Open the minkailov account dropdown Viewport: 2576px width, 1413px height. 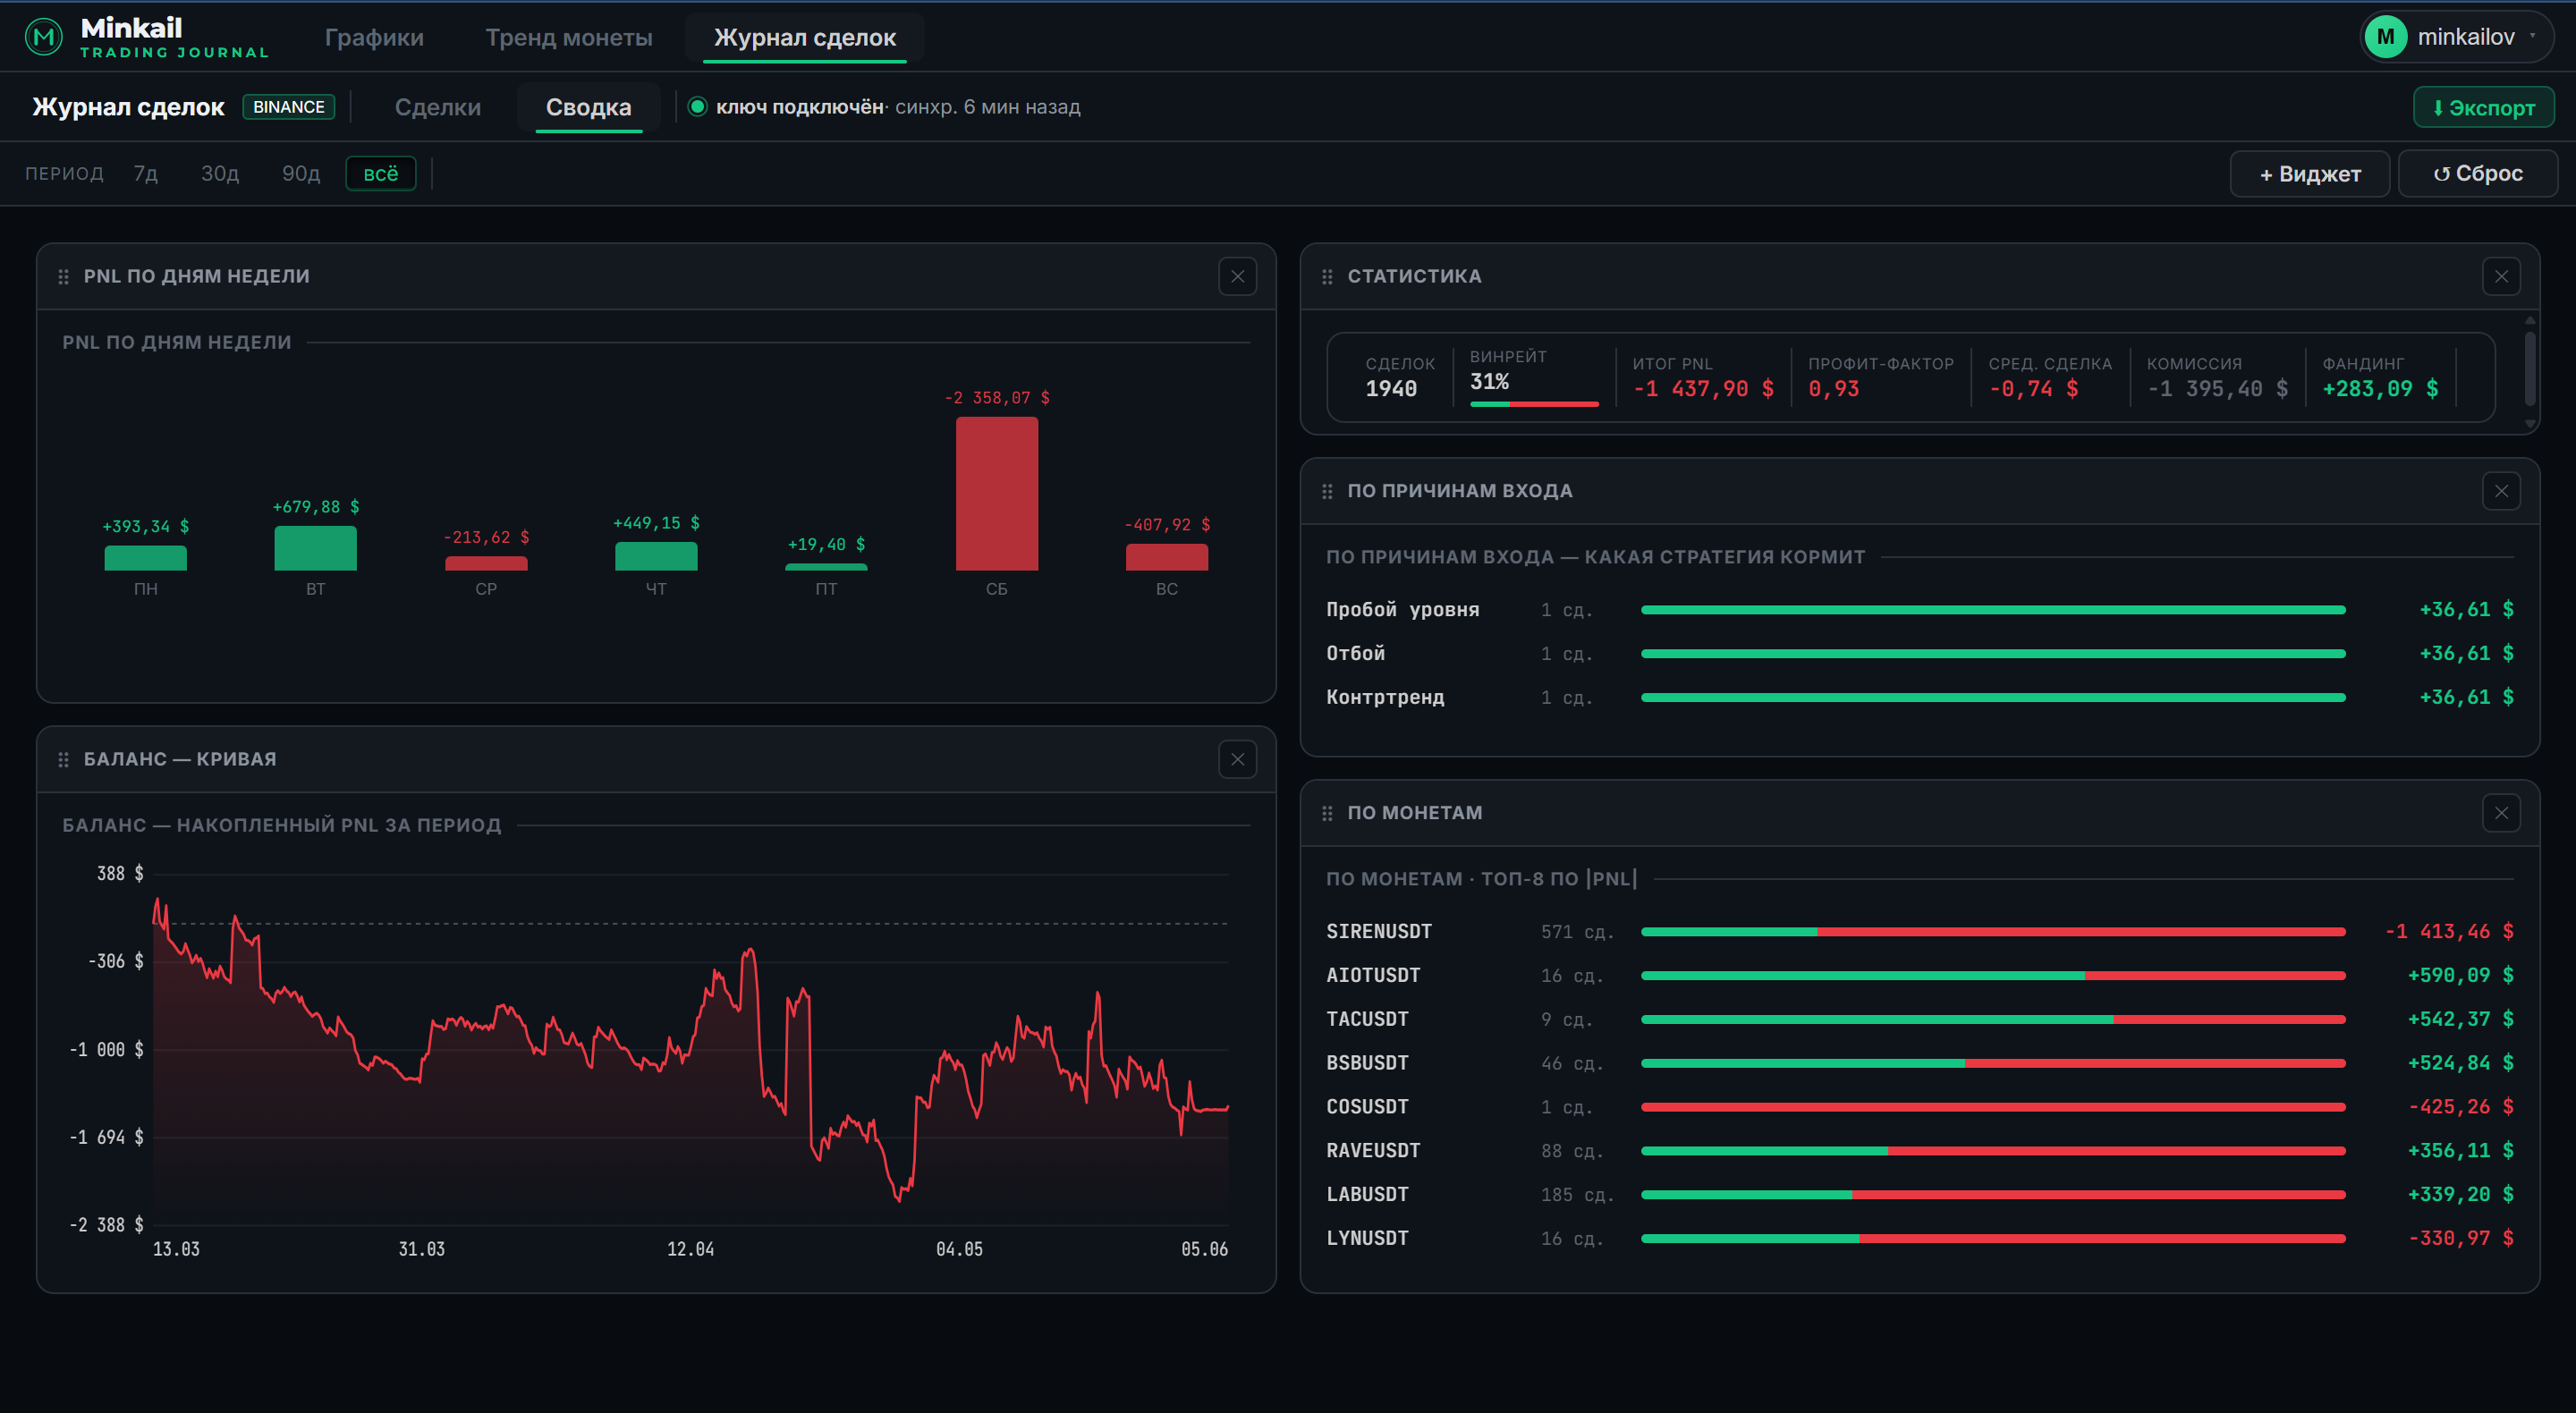[x=2456, y=37]
